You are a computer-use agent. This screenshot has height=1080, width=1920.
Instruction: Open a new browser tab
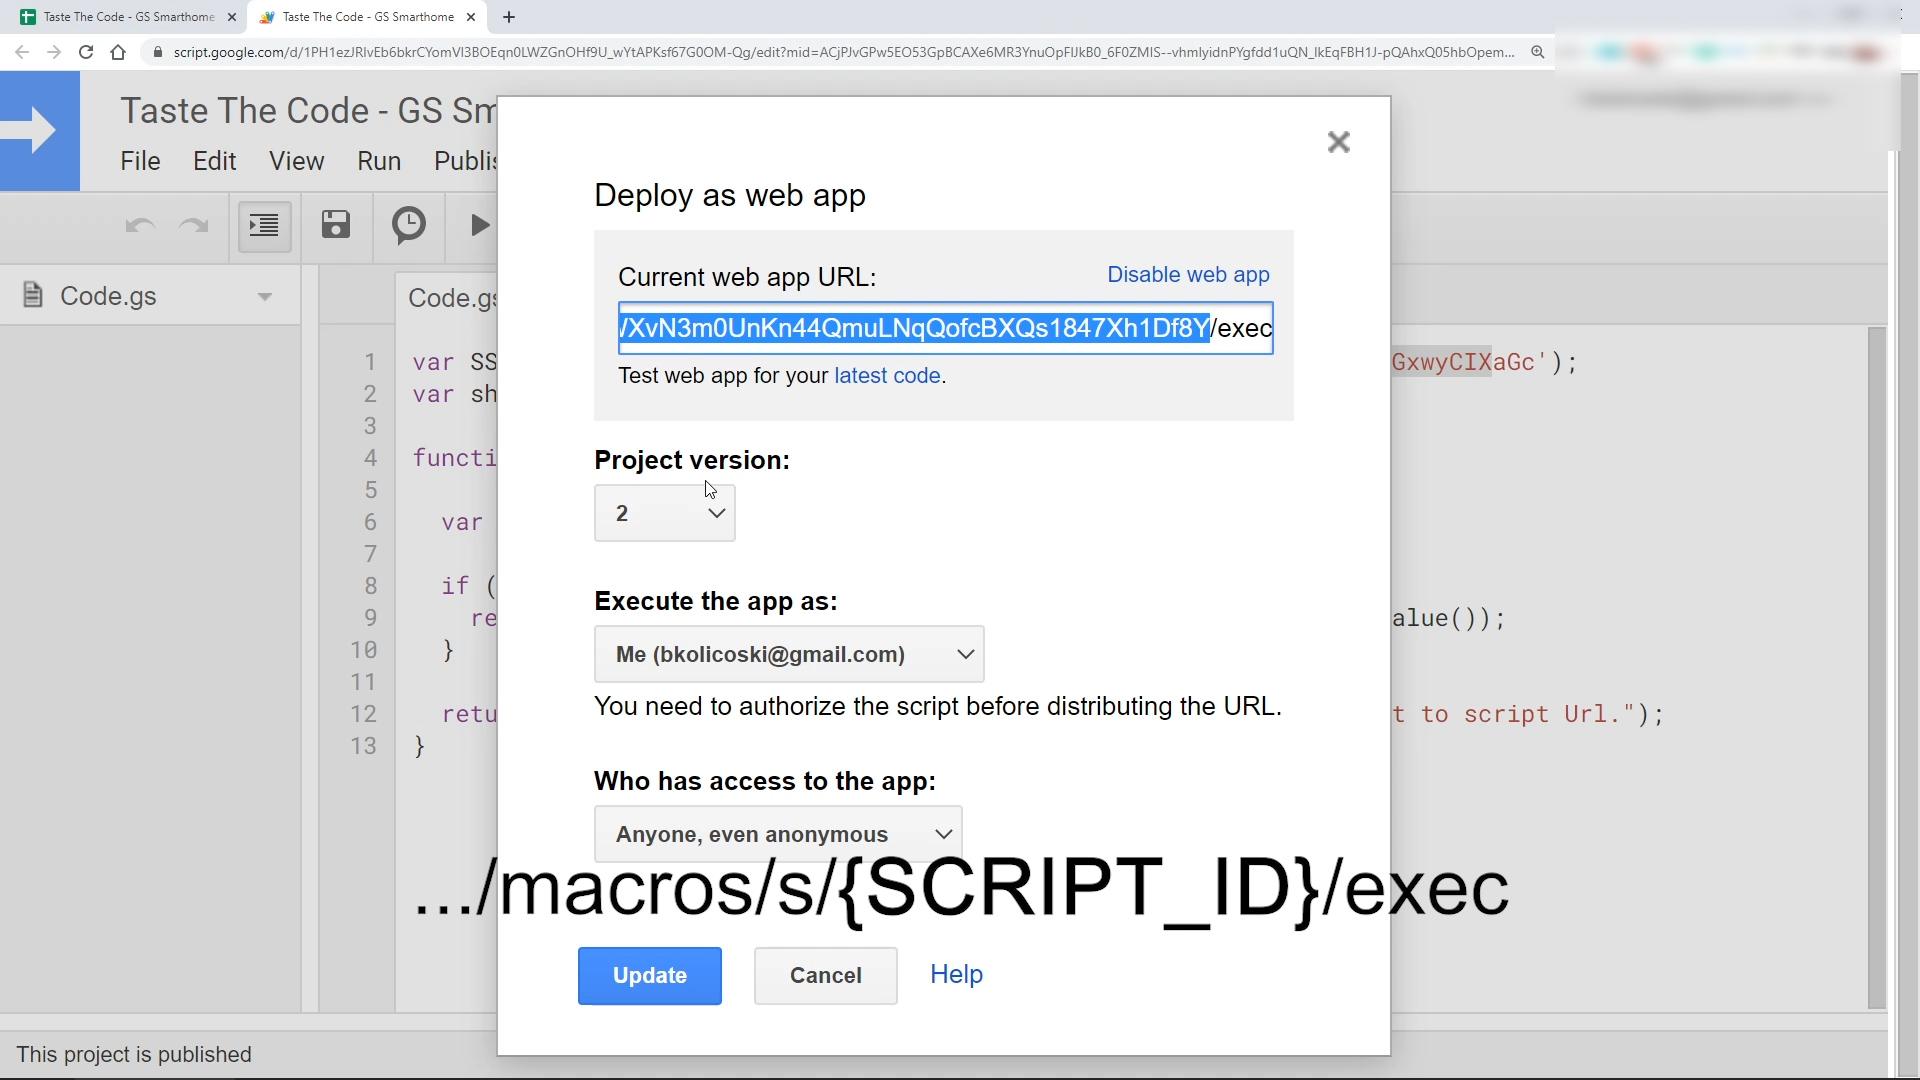pos(508,17)
